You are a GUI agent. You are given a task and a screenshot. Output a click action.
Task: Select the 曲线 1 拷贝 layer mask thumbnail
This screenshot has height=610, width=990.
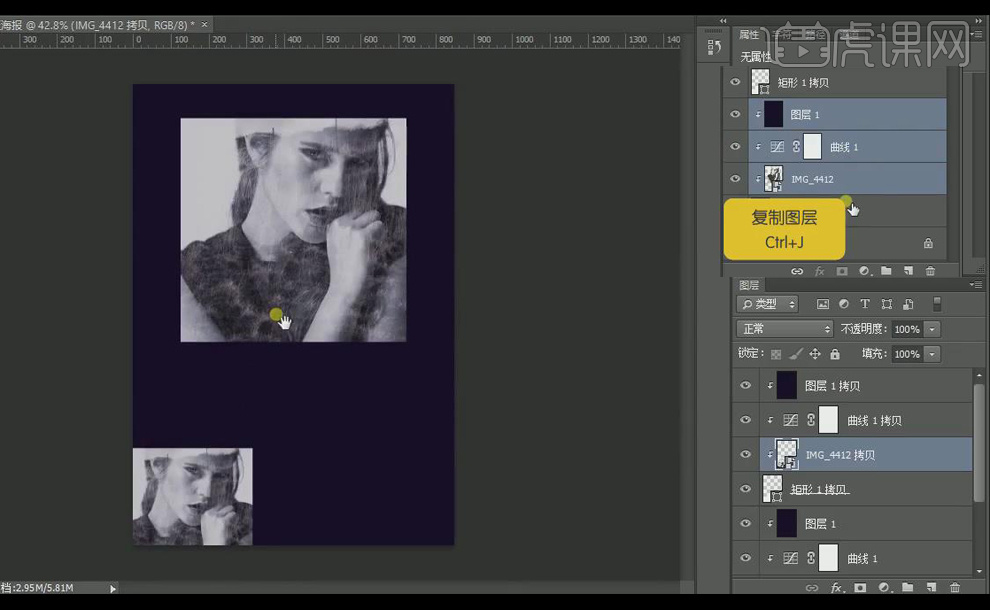point(828,421)
